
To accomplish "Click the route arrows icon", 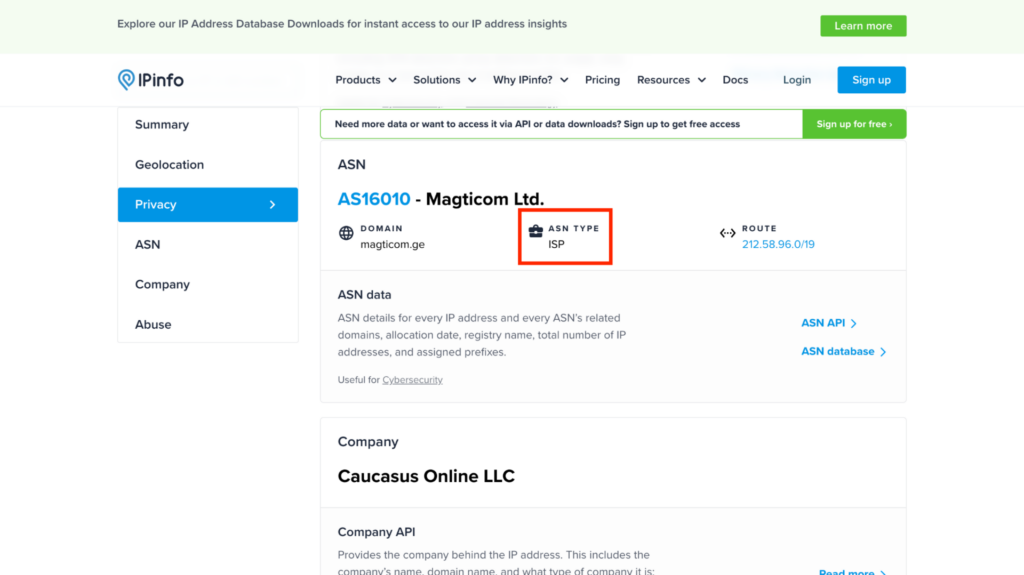I will pyautogui.click(x=728, y=233).
